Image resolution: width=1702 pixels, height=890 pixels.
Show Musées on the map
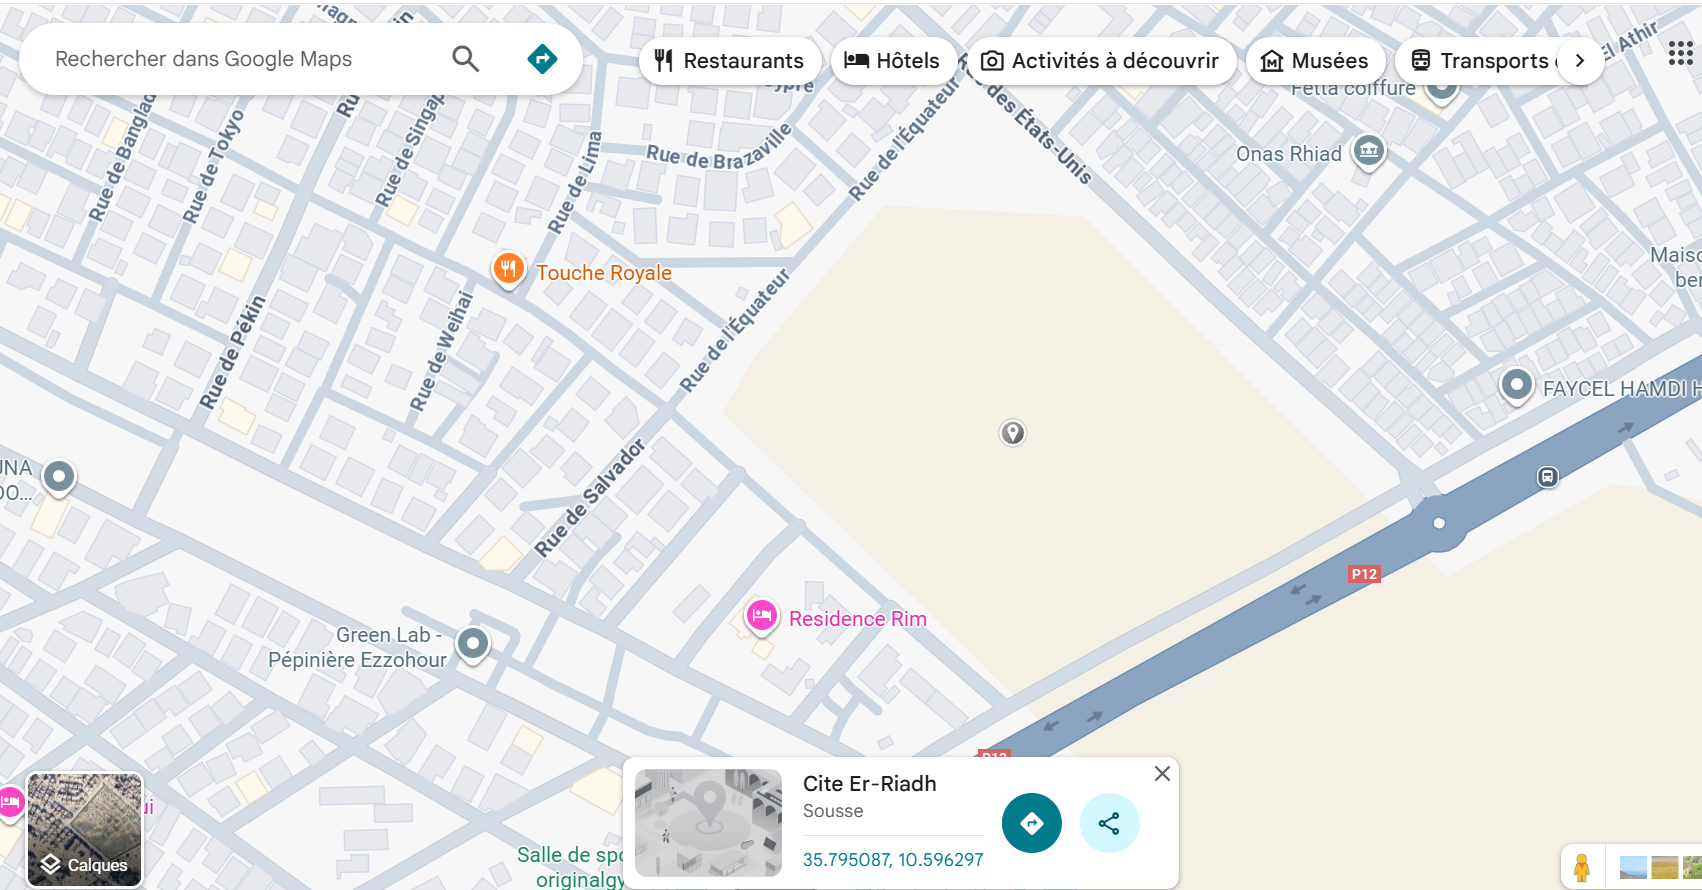pyautogui.click(x=1314, y=61)
